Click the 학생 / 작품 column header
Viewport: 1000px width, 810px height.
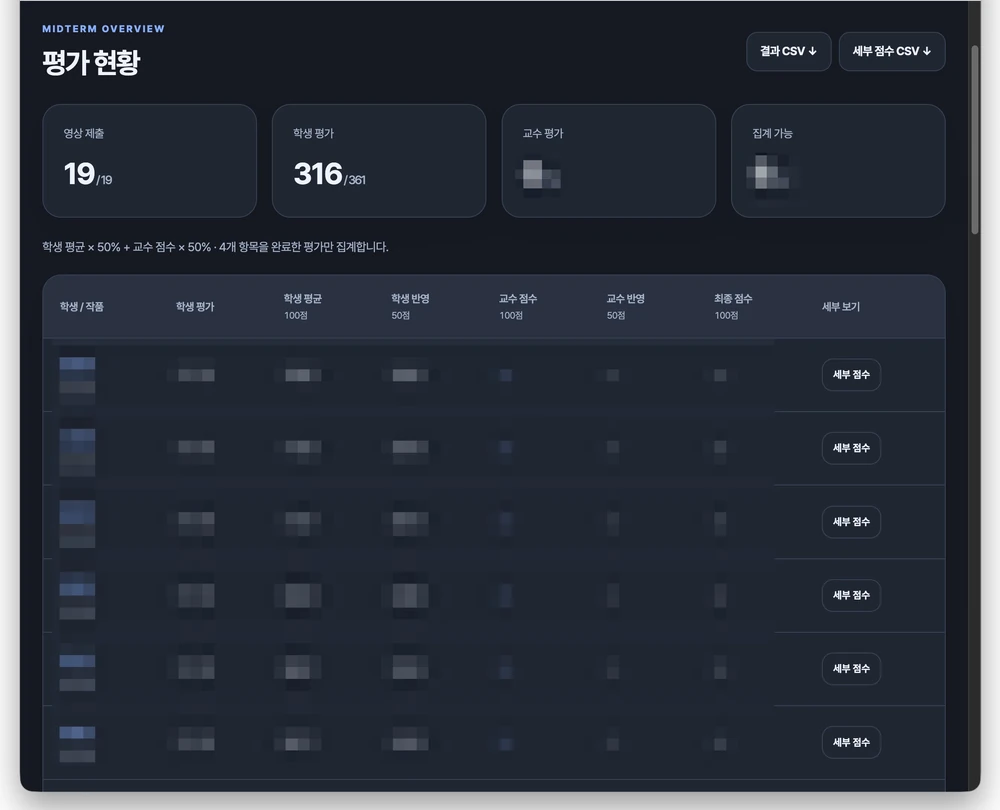click(82, 307)
